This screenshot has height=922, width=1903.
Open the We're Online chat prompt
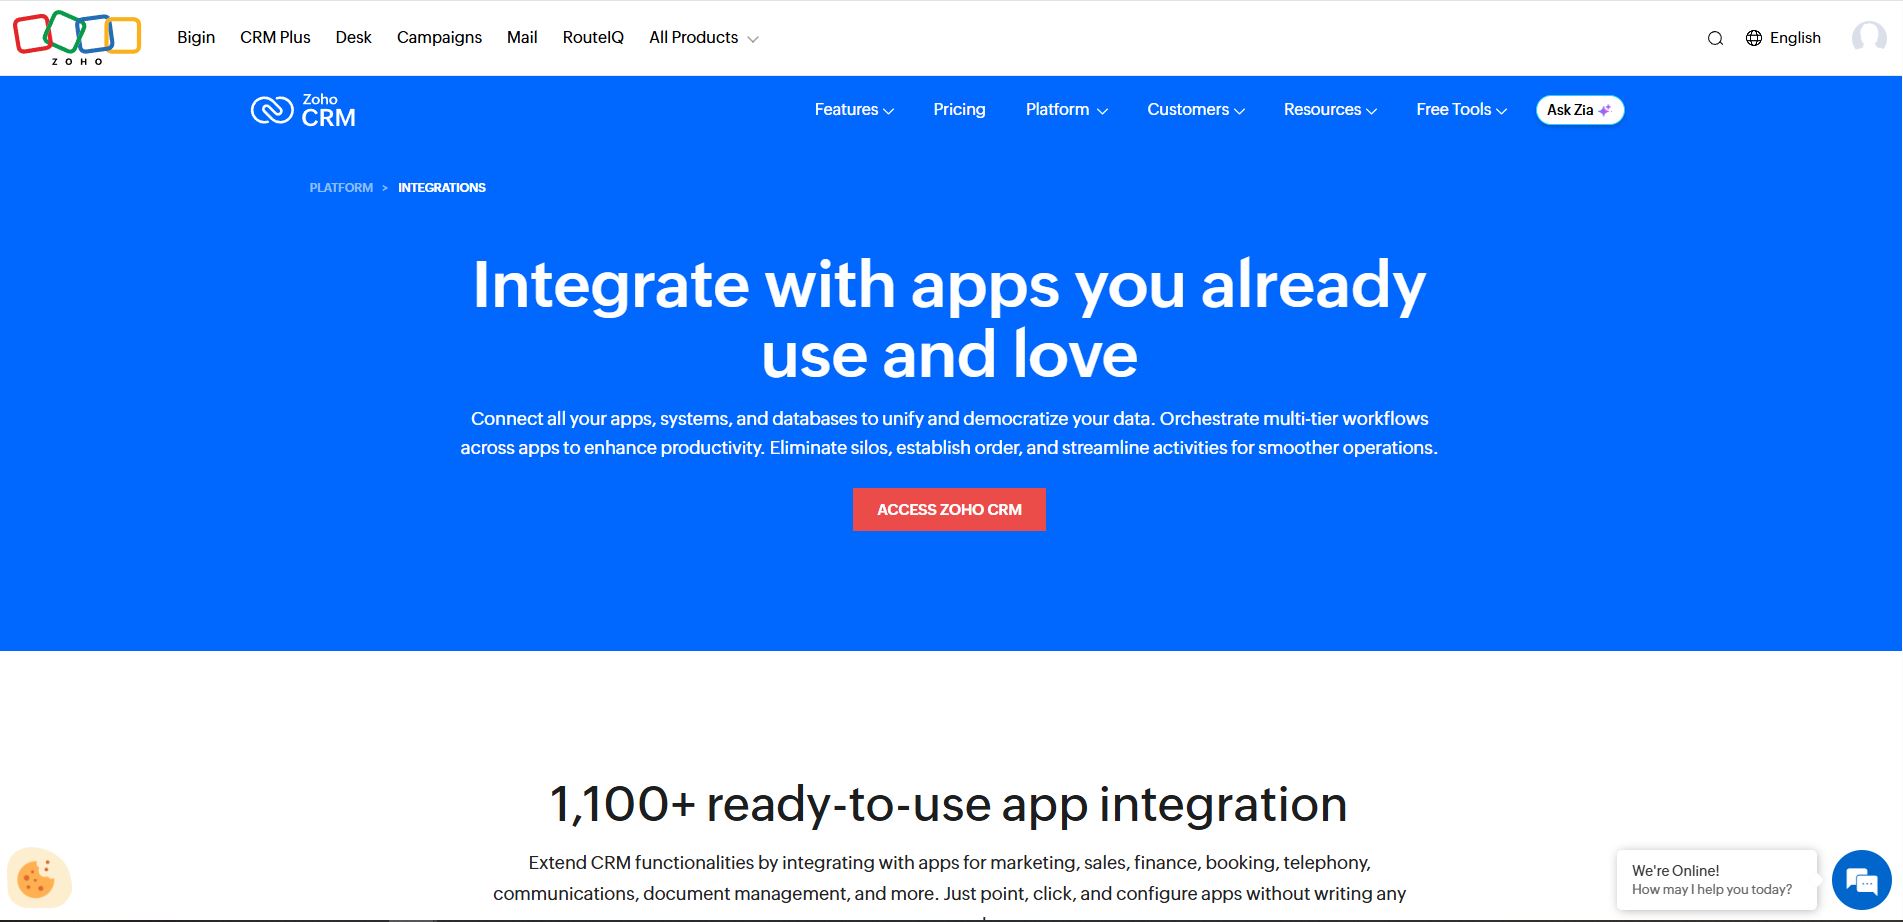[x=1716, y=880]
